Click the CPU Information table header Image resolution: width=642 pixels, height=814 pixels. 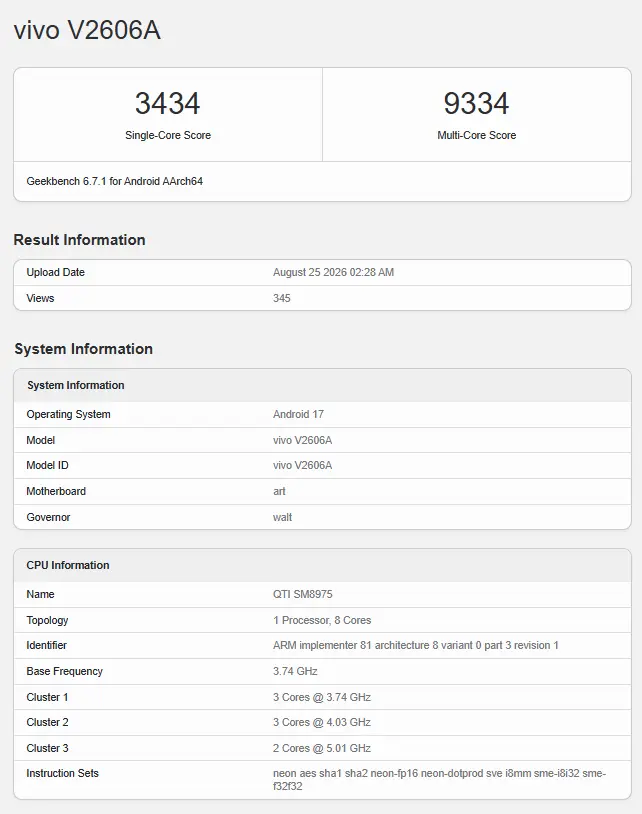(68, 565)
